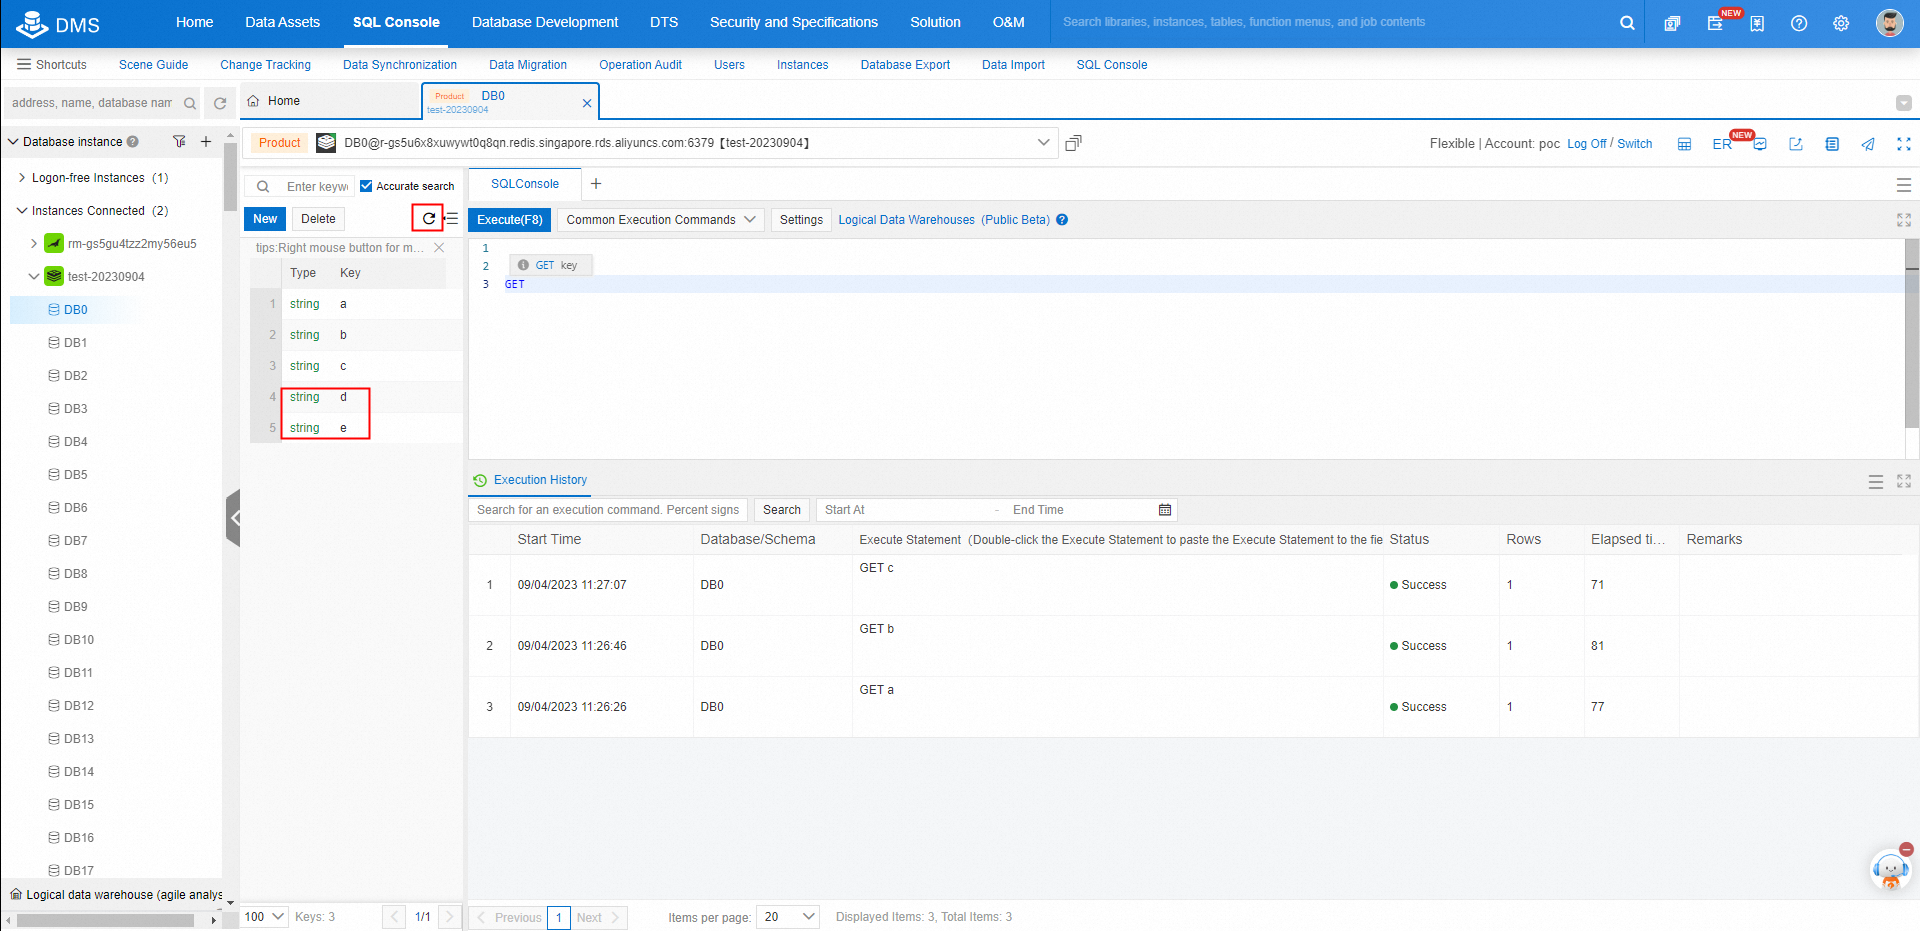The image size is (1920, 931).
Task: Open the settings gear icon
Action: (x=1841, y=23)
